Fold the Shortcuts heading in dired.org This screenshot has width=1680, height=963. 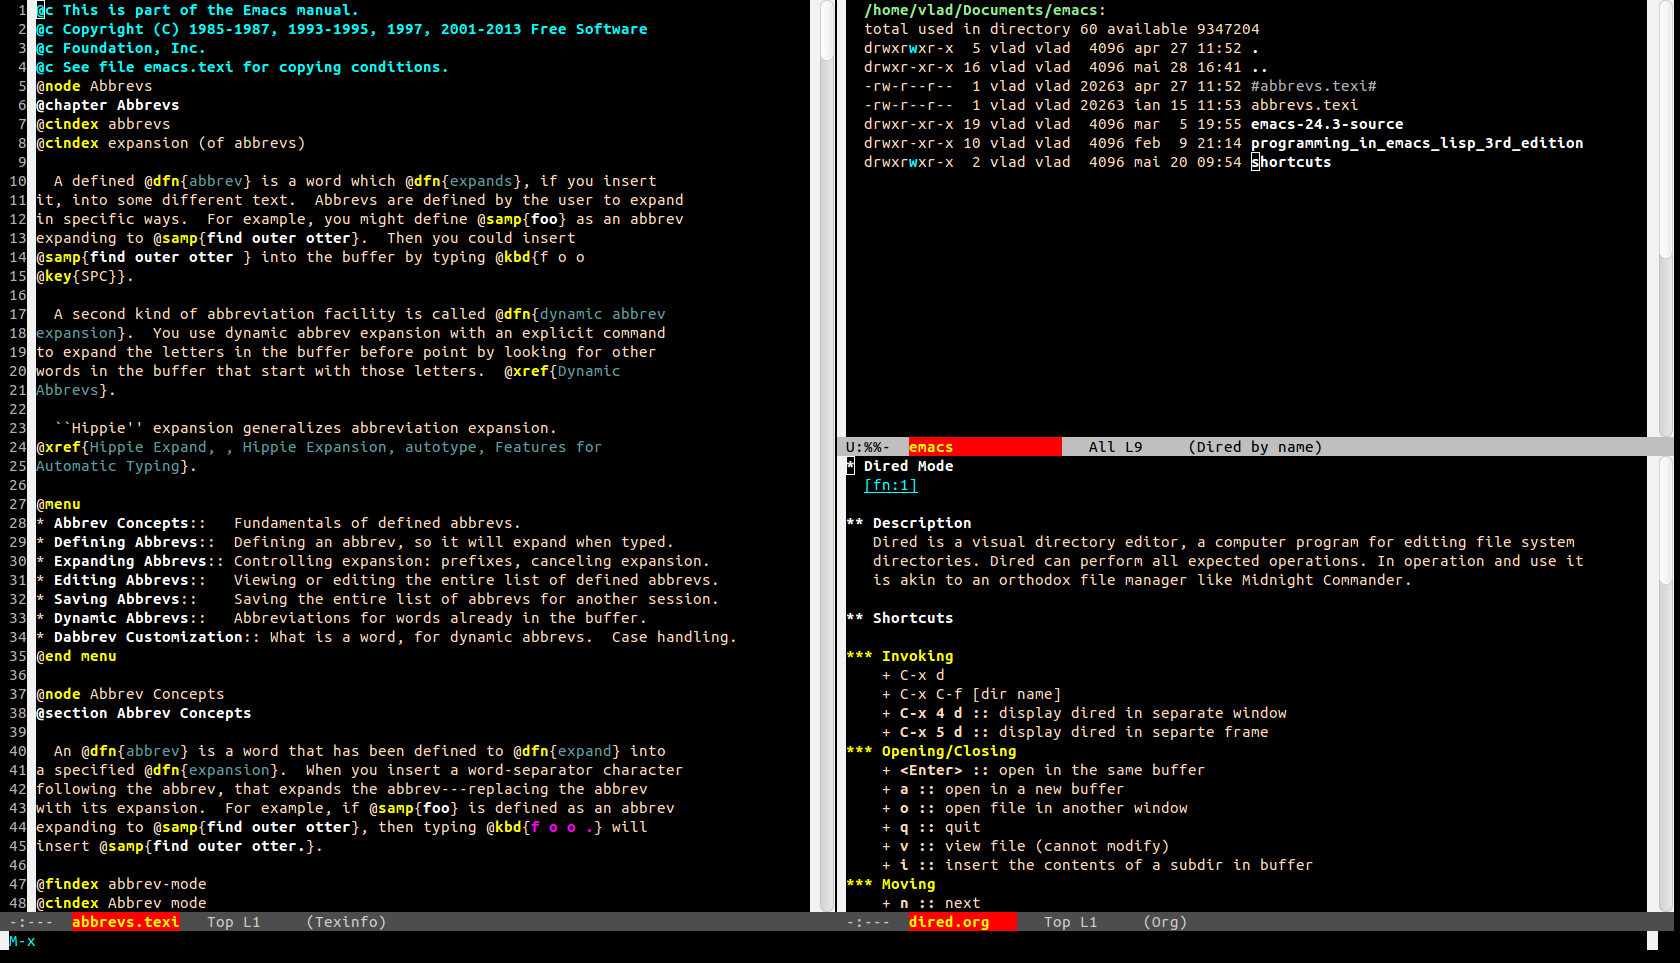coord(900,618)
